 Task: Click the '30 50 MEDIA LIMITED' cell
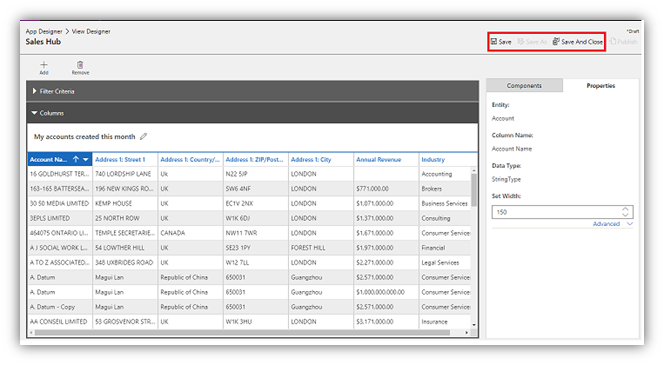[x=60, y=203]
